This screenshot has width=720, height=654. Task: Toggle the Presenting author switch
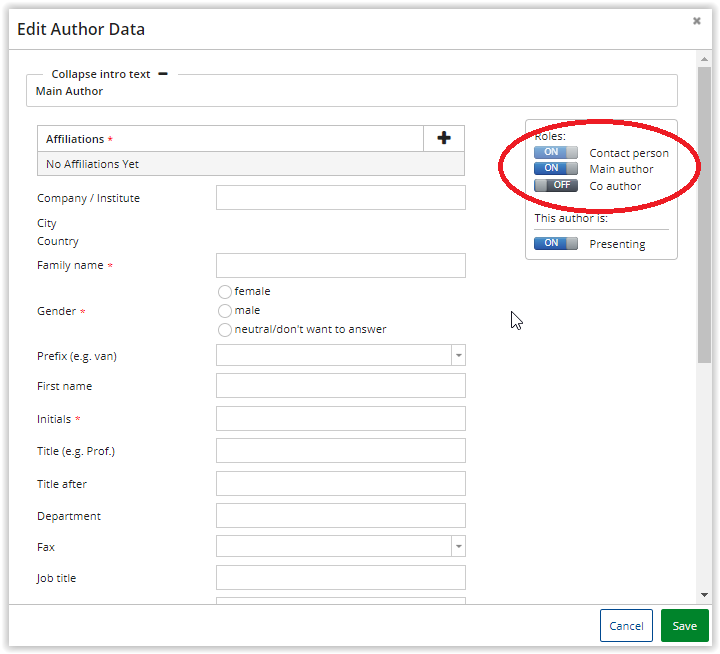click(556, 243)
